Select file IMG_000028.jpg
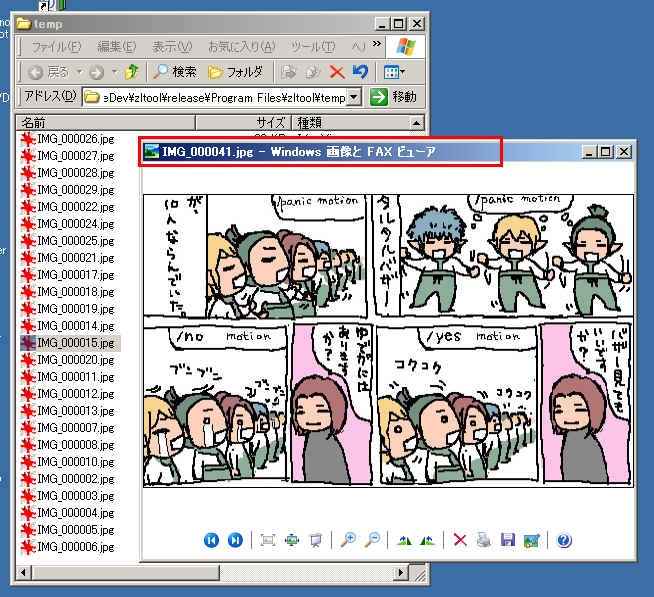 (x=68, y=173)
